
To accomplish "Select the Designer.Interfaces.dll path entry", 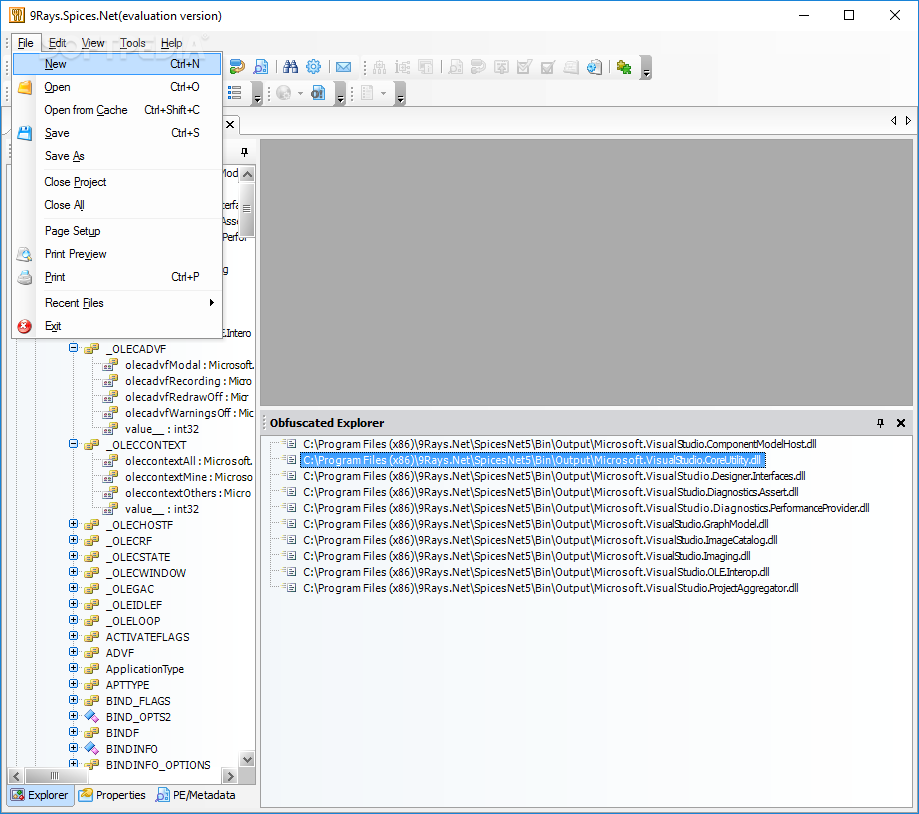I will 554,476.
